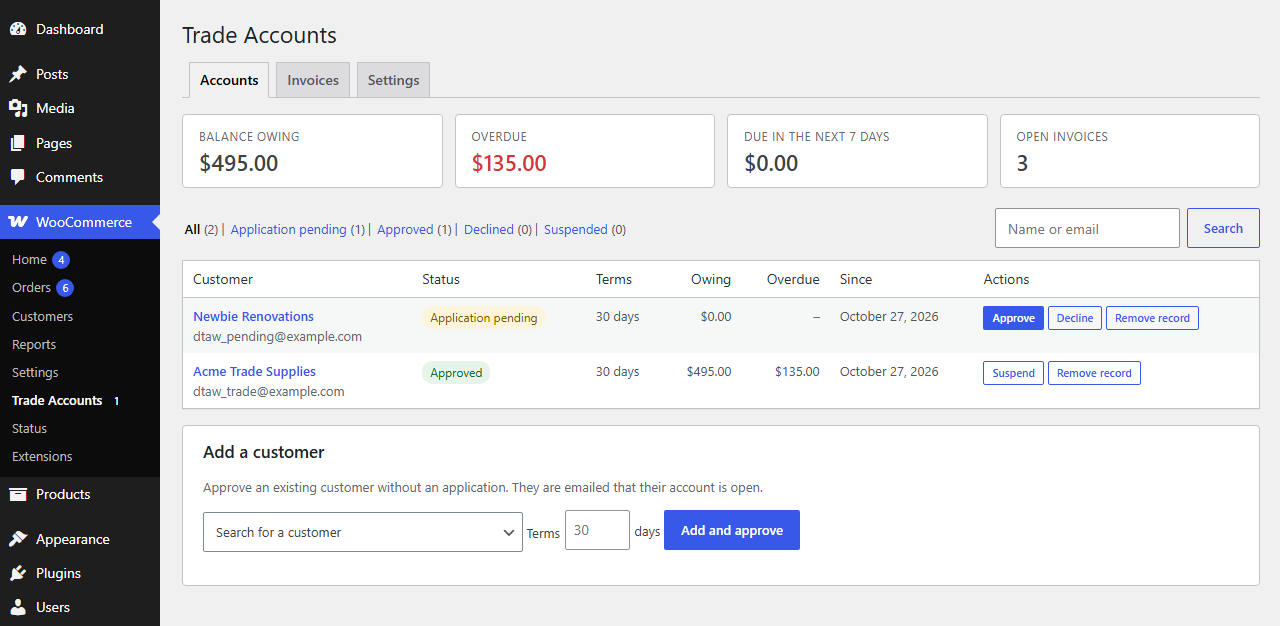This screenshot has height=626, width=1280.
Task: Open Comments menu item
Action: pos(80,177)
